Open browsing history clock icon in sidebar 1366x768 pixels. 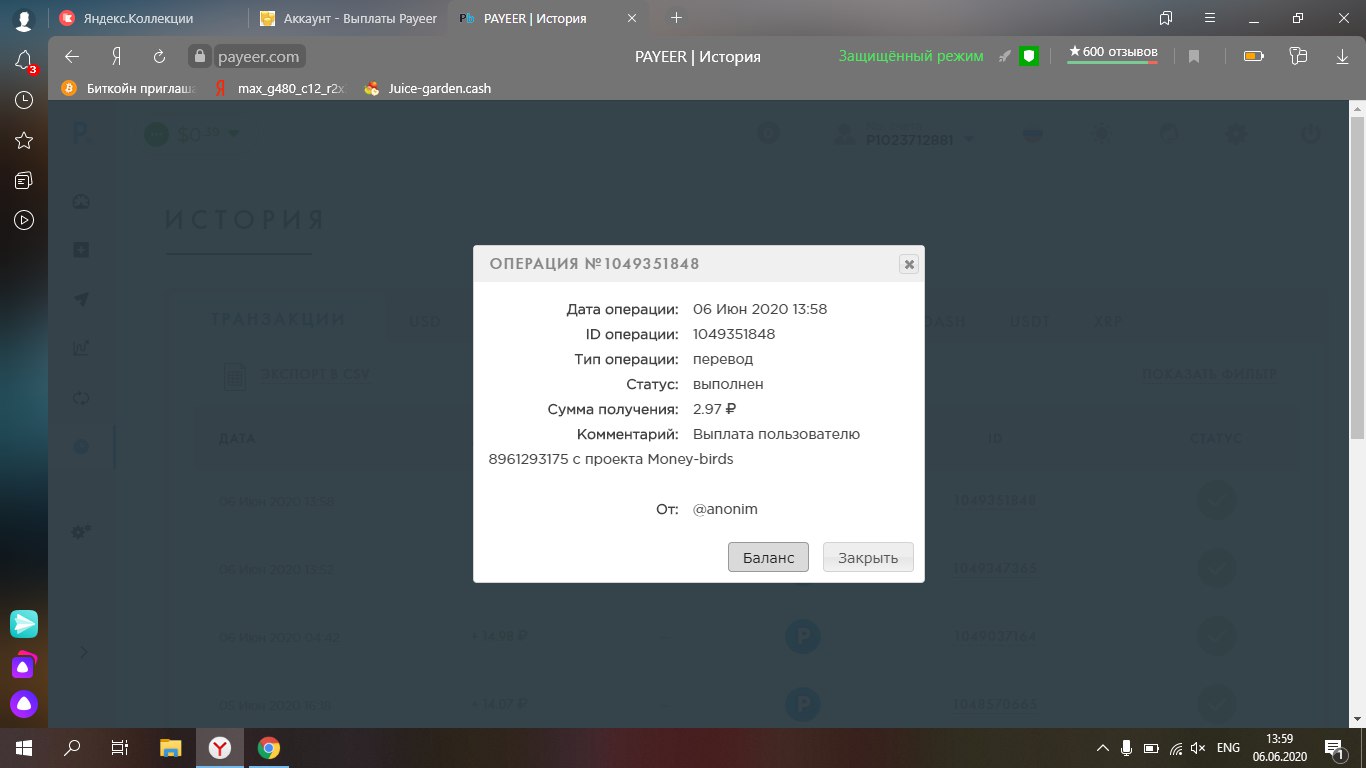[24, 100]
